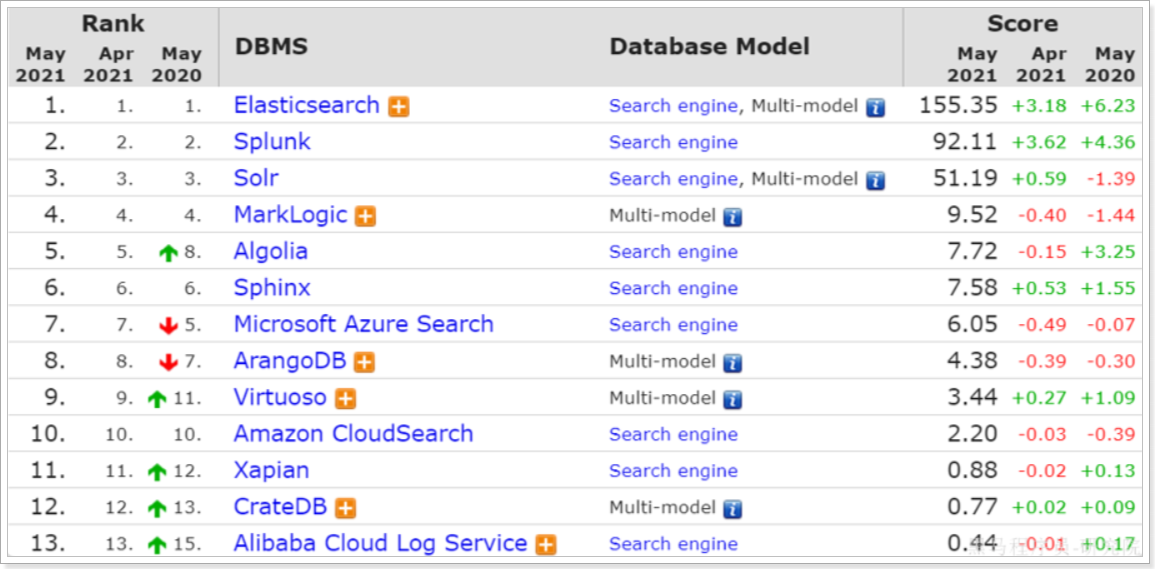The image size is (1155, 569).
Task: Click the red down arrow in ArangoDB row
Action: click(x=169, y=363)
